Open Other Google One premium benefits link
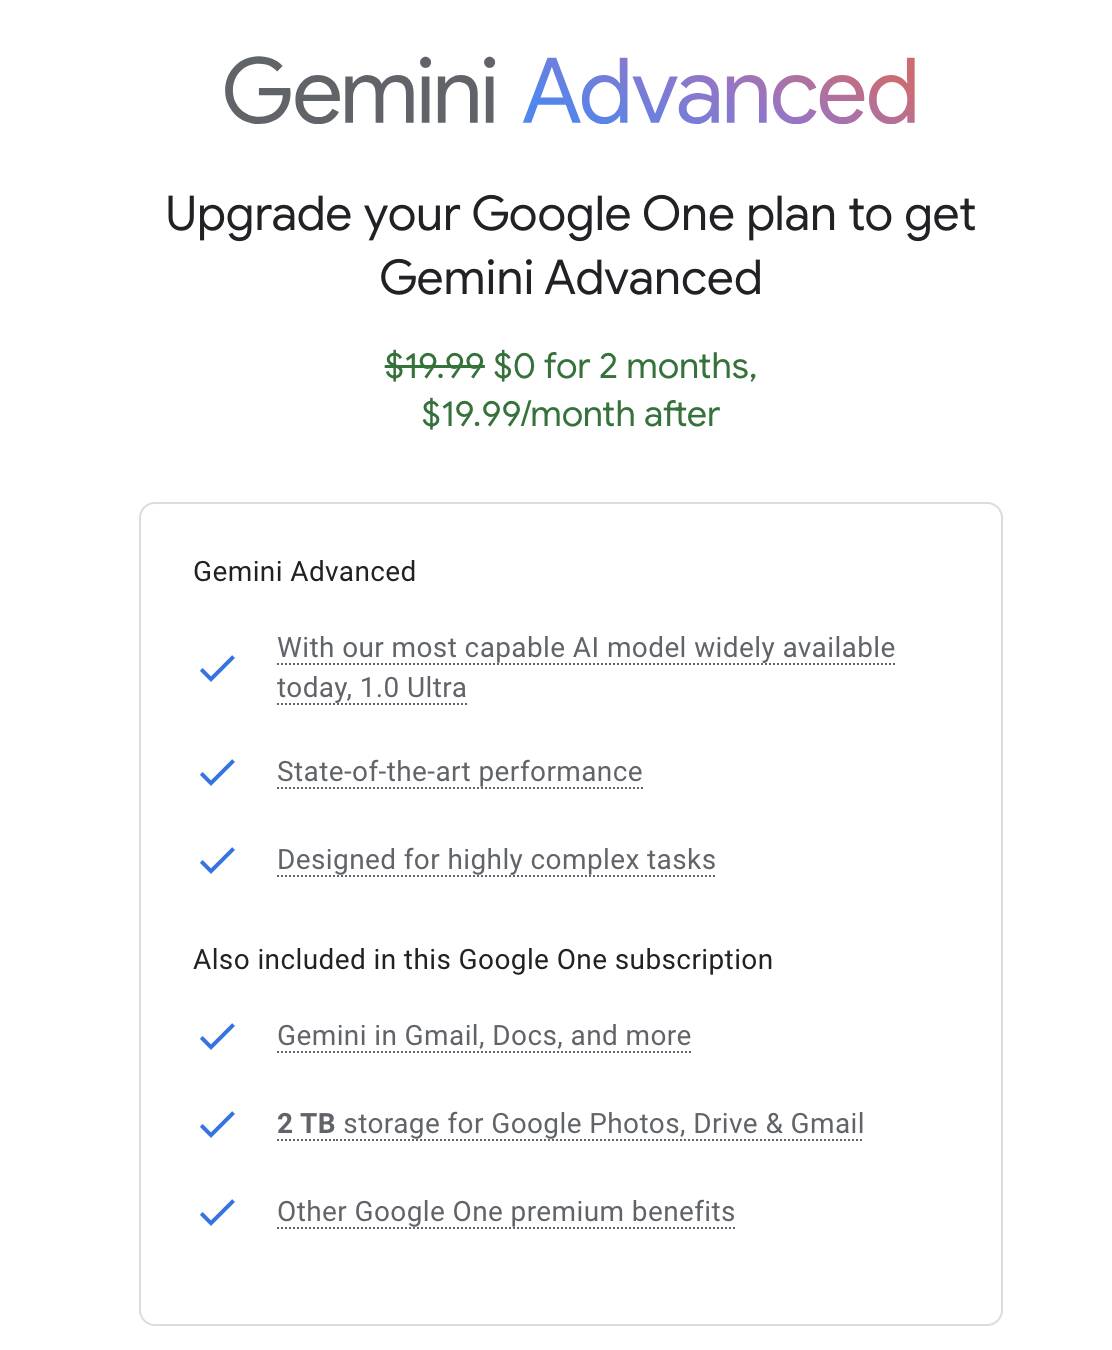The image size is (1112, 1350). [506, 1212]
